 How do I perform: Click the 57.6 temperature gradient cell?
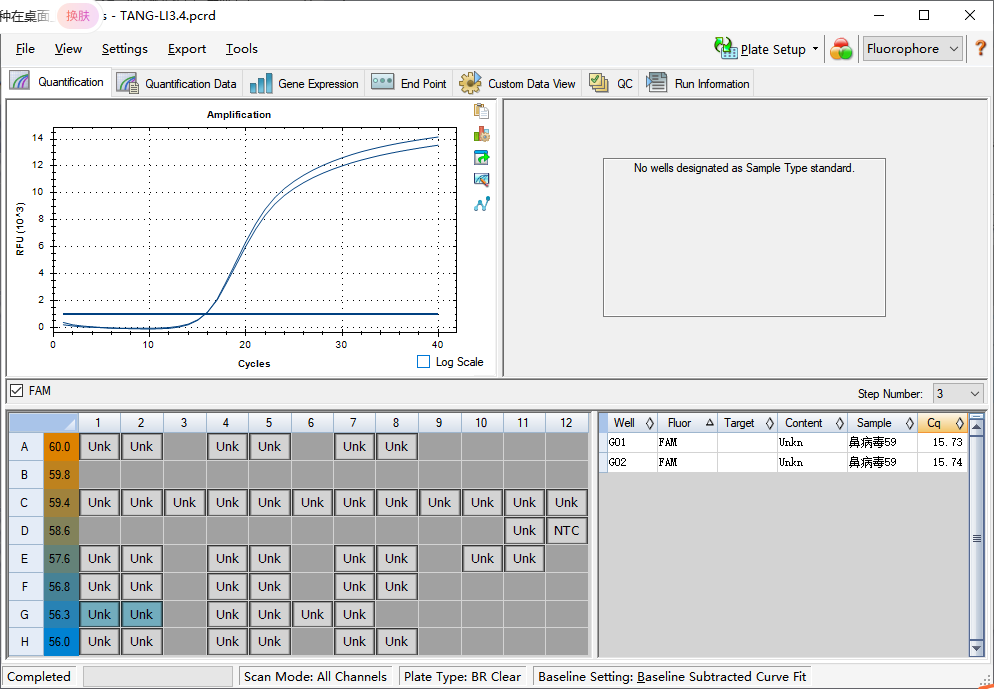pyautogui.click(x=60, y=558)
